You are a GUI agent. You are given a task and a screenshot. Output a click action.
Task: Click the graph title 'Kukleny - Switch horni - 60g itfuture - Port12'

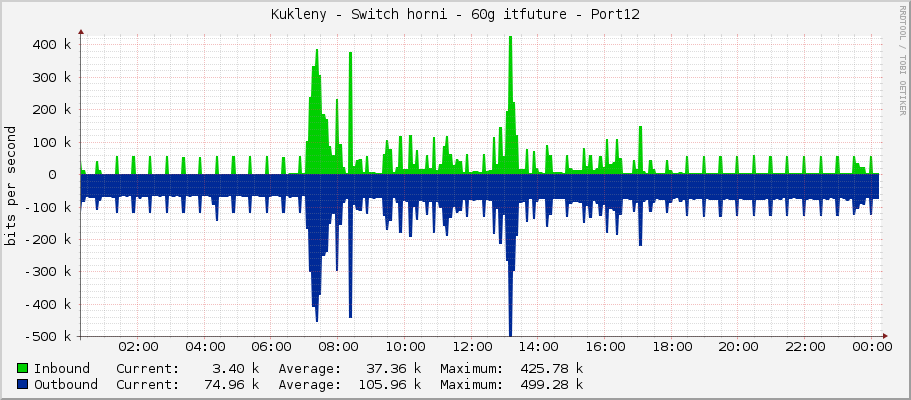pos(455,15)
